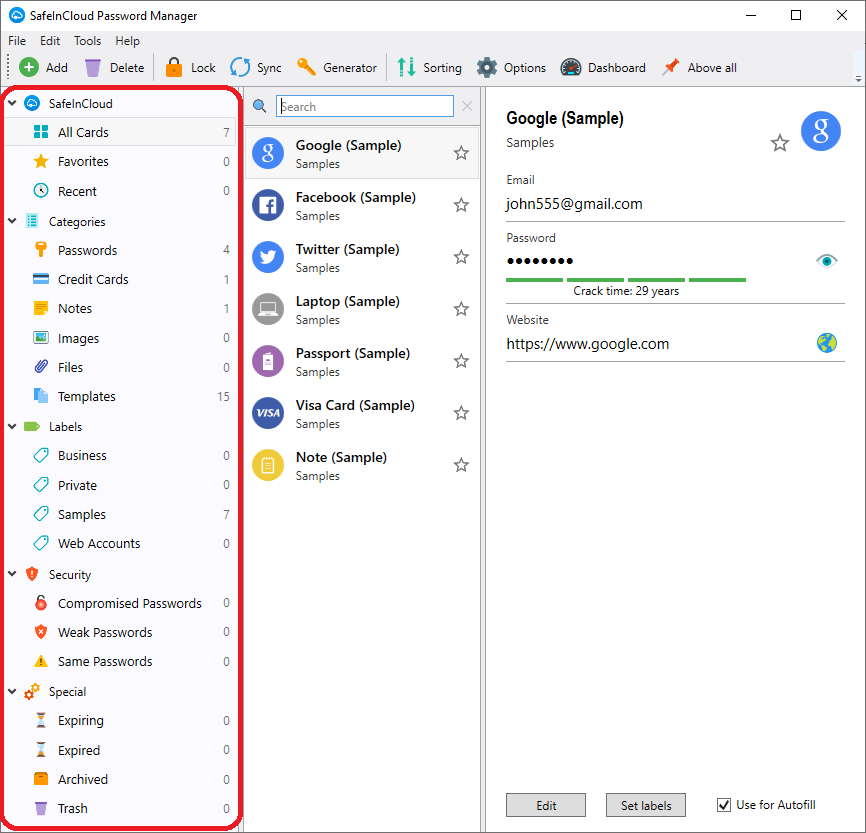The width and height of the screenshot is (866, 833).
Task: Favorite the Visa Card (Sample) card
Action: [461, 413]
